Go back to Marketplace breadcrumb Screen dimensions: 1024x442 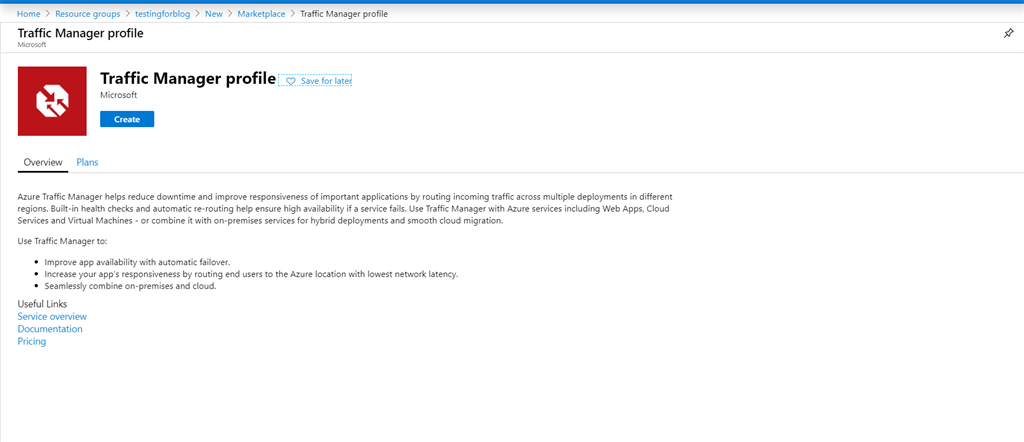[260, 14]
